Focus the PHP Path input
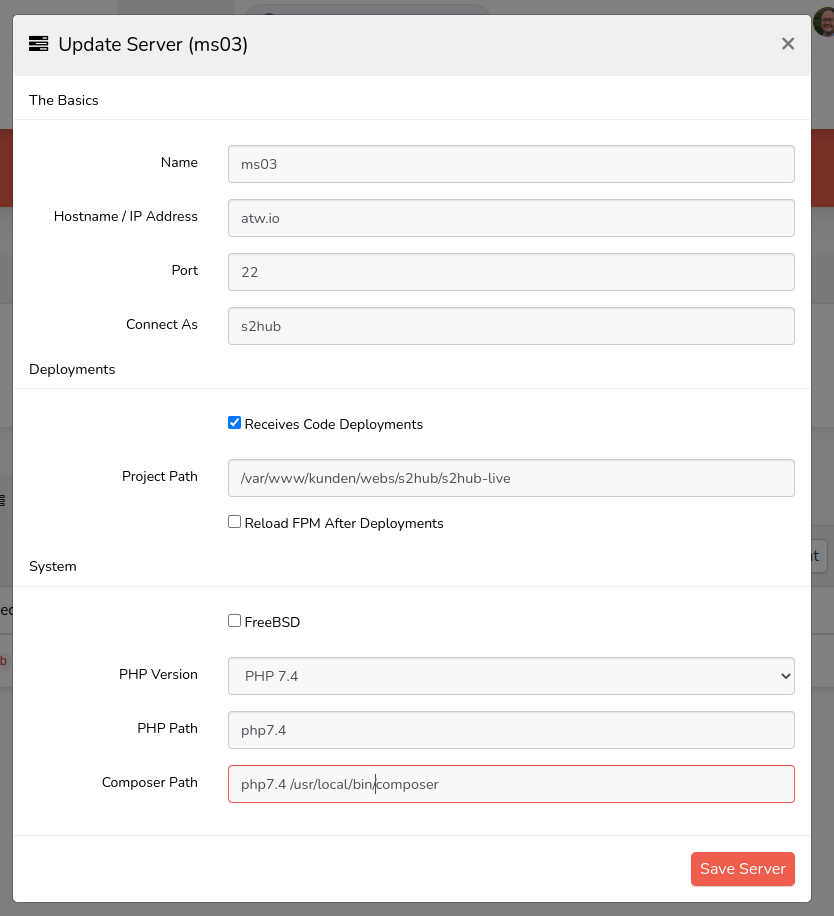 (x=511, y=730)
